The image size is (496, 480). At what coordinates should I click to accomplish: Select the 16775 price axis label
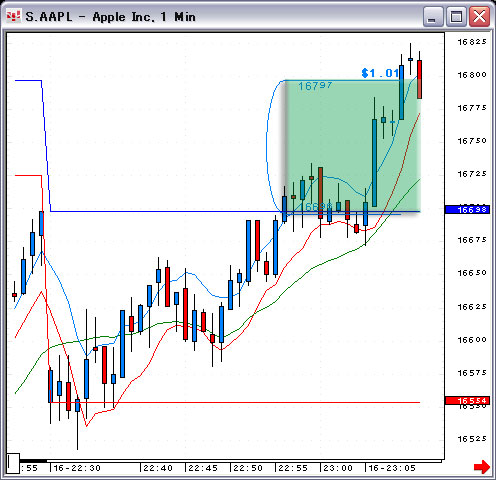[x=472, y=108]
